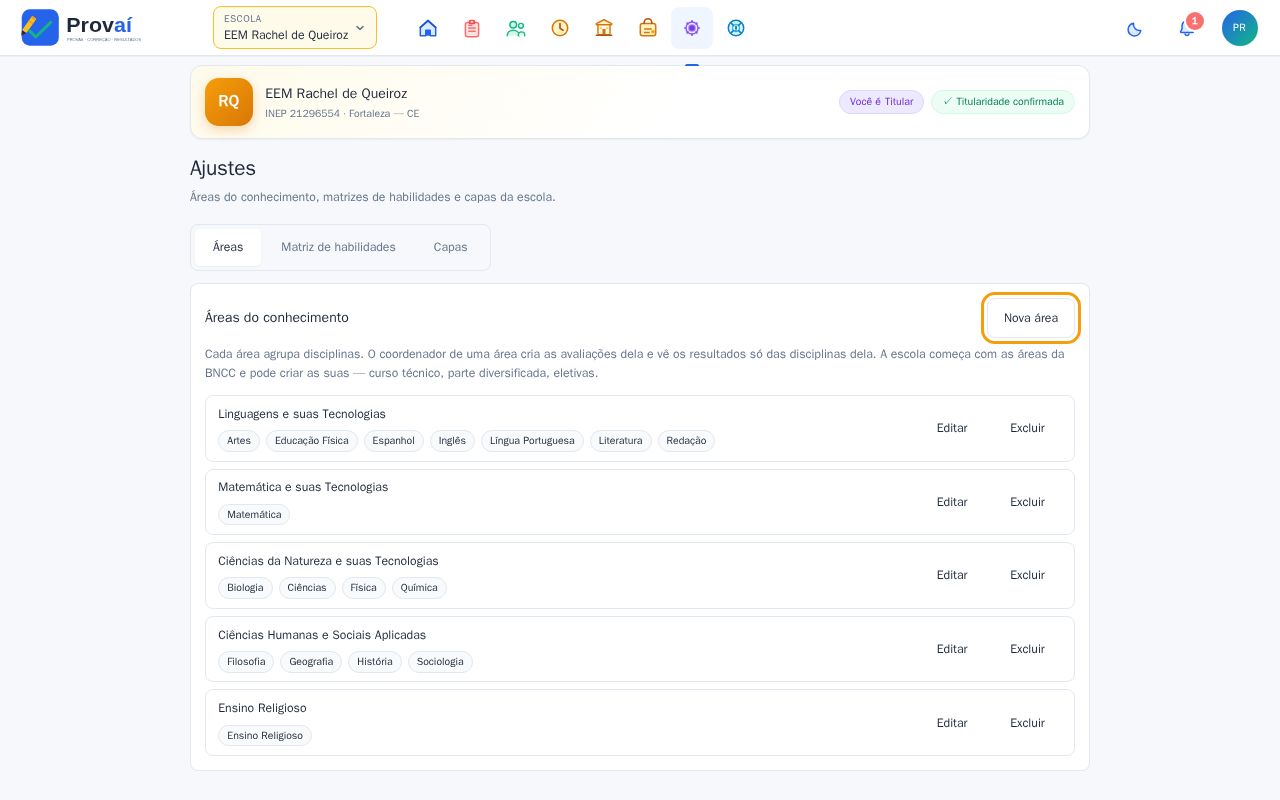Delete Ciências da Natureza area
This screenshot has width=1280, height=800.
(1027, 575)
